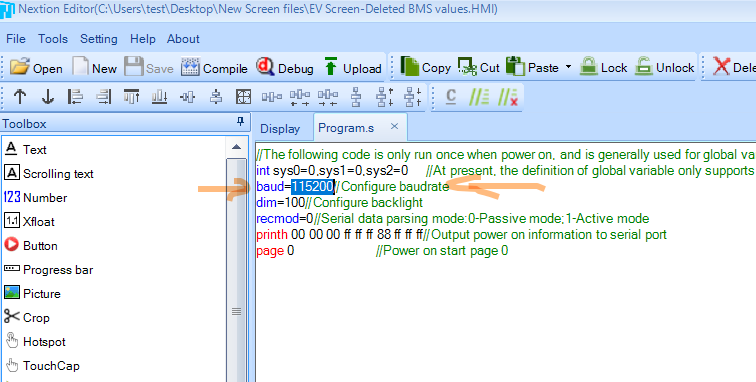This screenshot has height=382, width=756.
Task: Click Toolbox scroll up arrow
Action: click(x=236, y=147)
